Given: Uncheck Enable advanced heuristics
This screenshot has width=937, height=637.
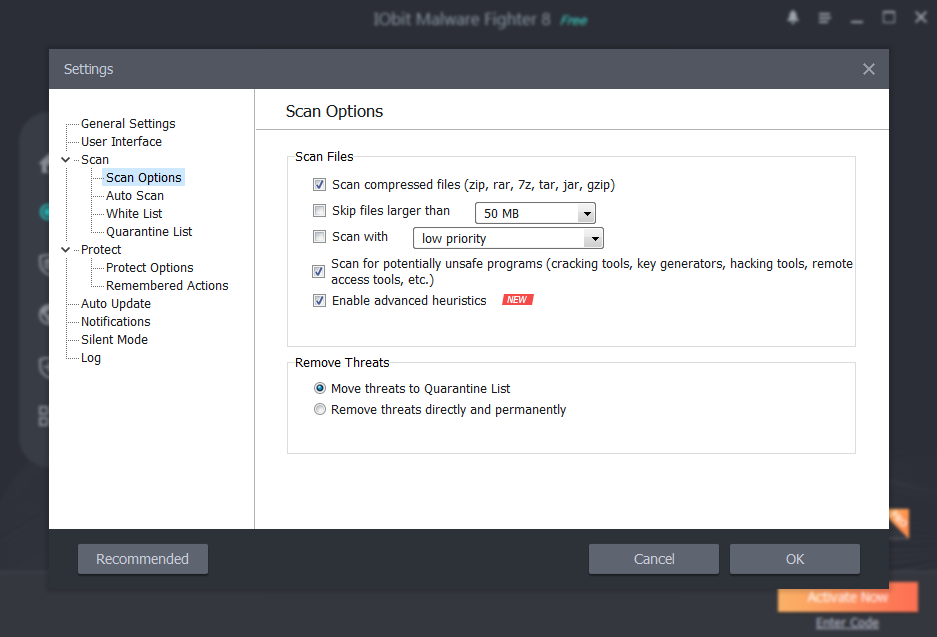Looking at the screenshot, I should pyautogui.click(x=320, y=301).
